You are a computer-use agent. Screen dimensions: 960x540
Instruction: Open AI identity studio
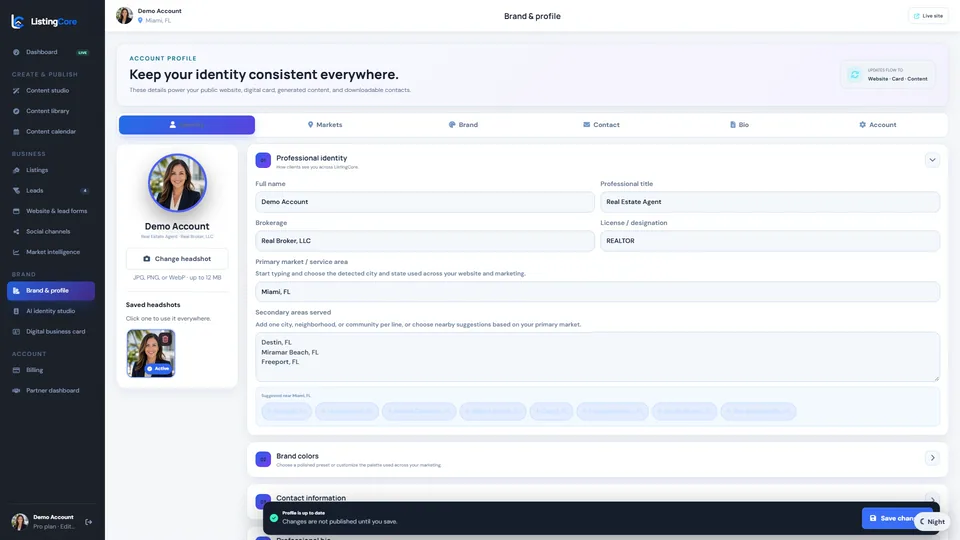[50, 311]
